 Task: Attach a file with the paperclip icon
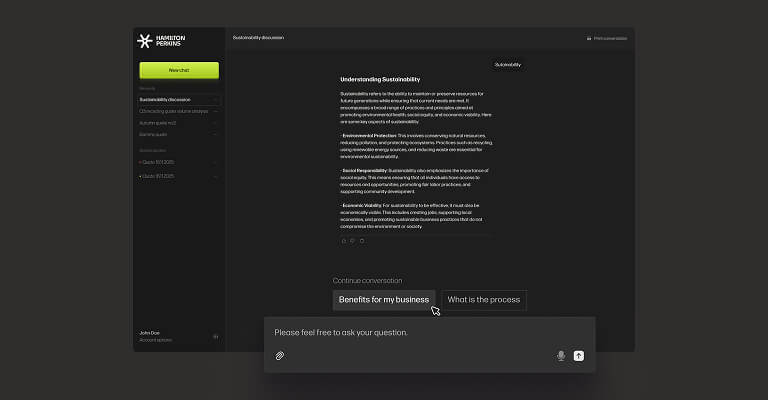point(280,355)
